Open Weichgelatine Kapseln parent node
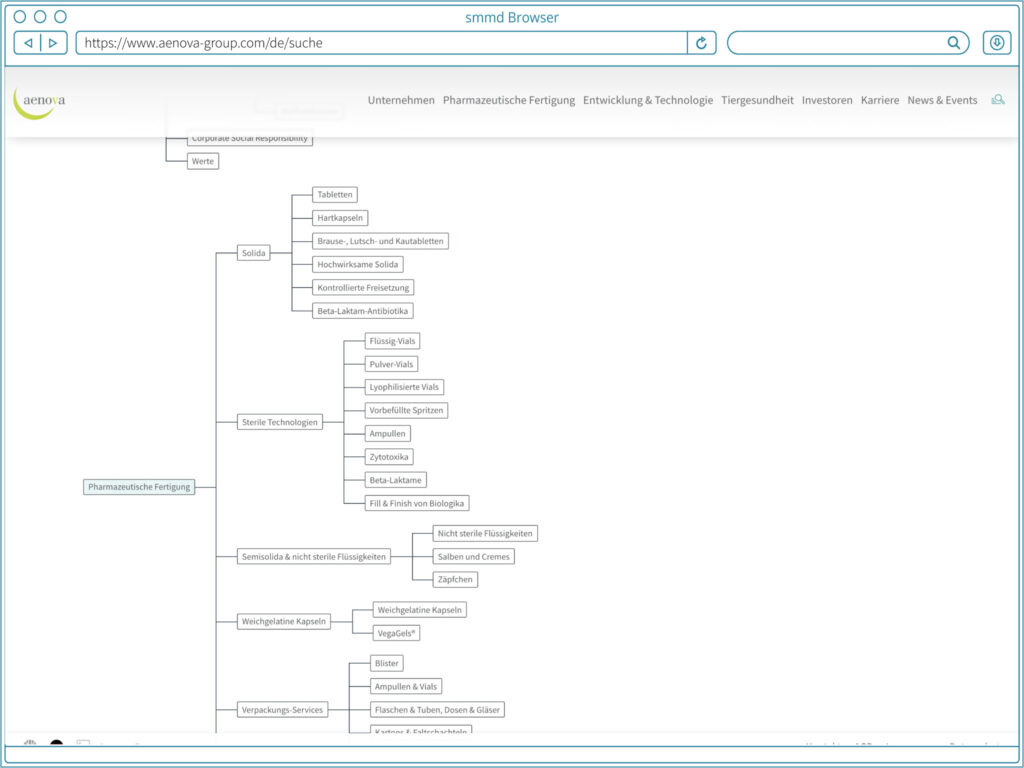 [x=283, y=622]
